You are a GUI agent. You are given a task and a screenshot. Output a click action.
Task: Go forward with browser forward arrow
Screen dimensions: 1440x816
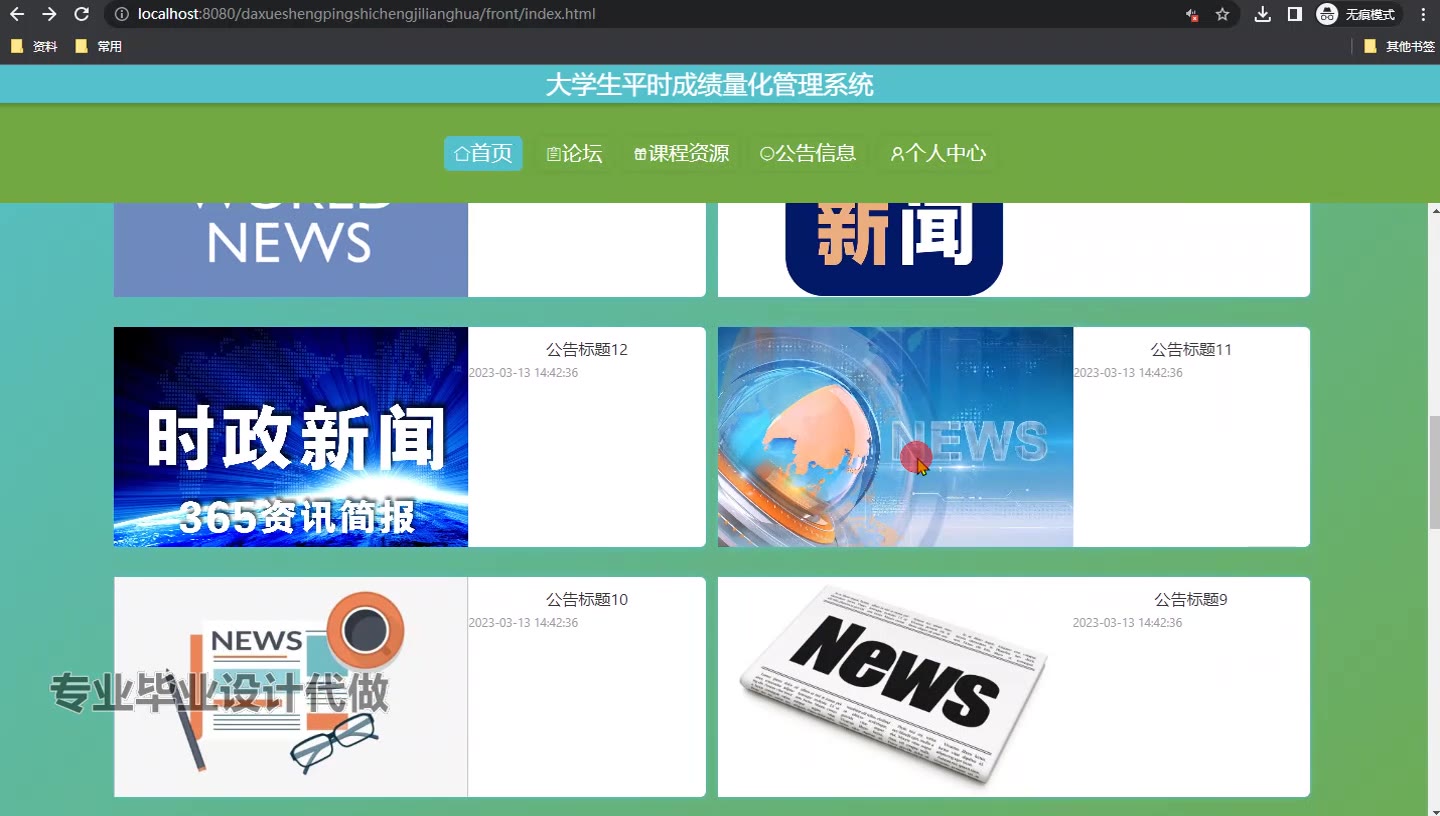click(x=49, y=14)
